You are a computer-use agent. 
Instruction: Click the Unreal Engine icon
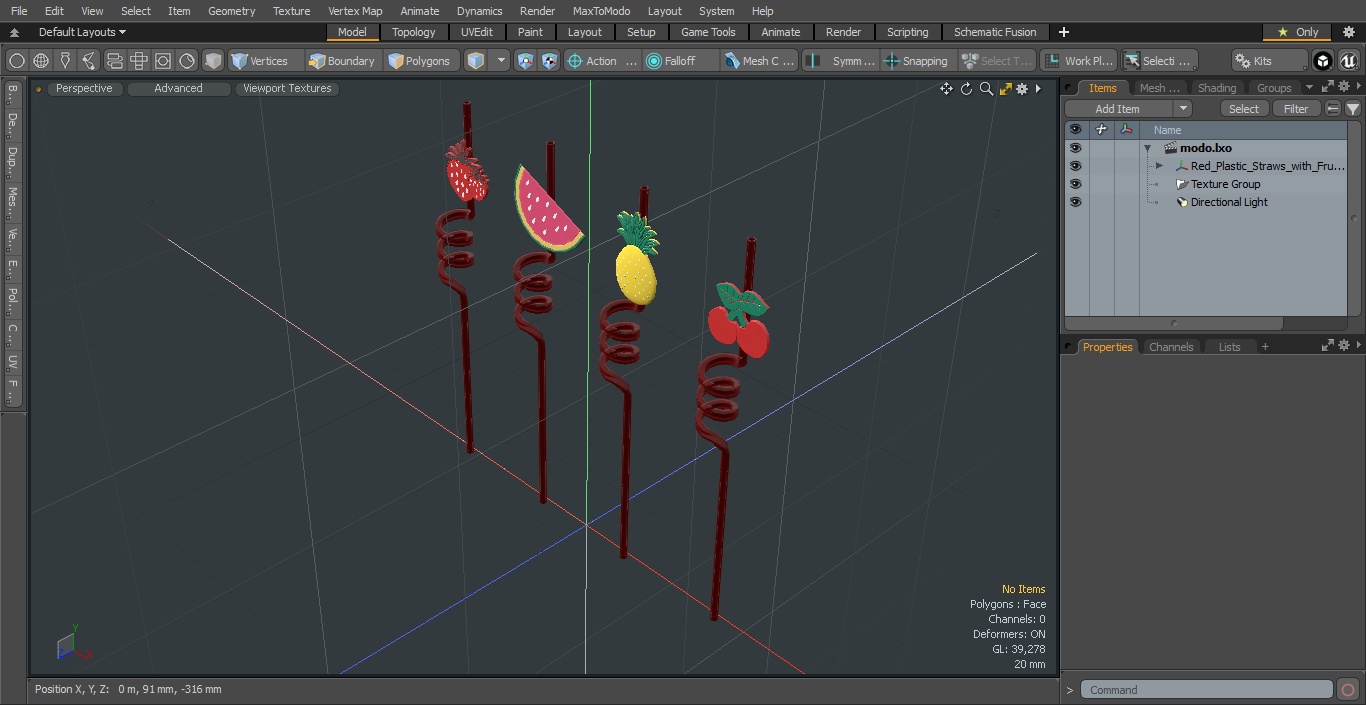[1349, 61]
